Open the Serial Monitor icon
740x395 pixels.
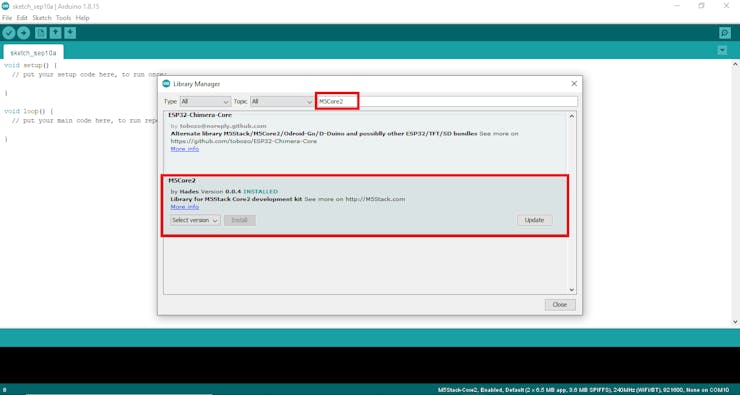724,33
